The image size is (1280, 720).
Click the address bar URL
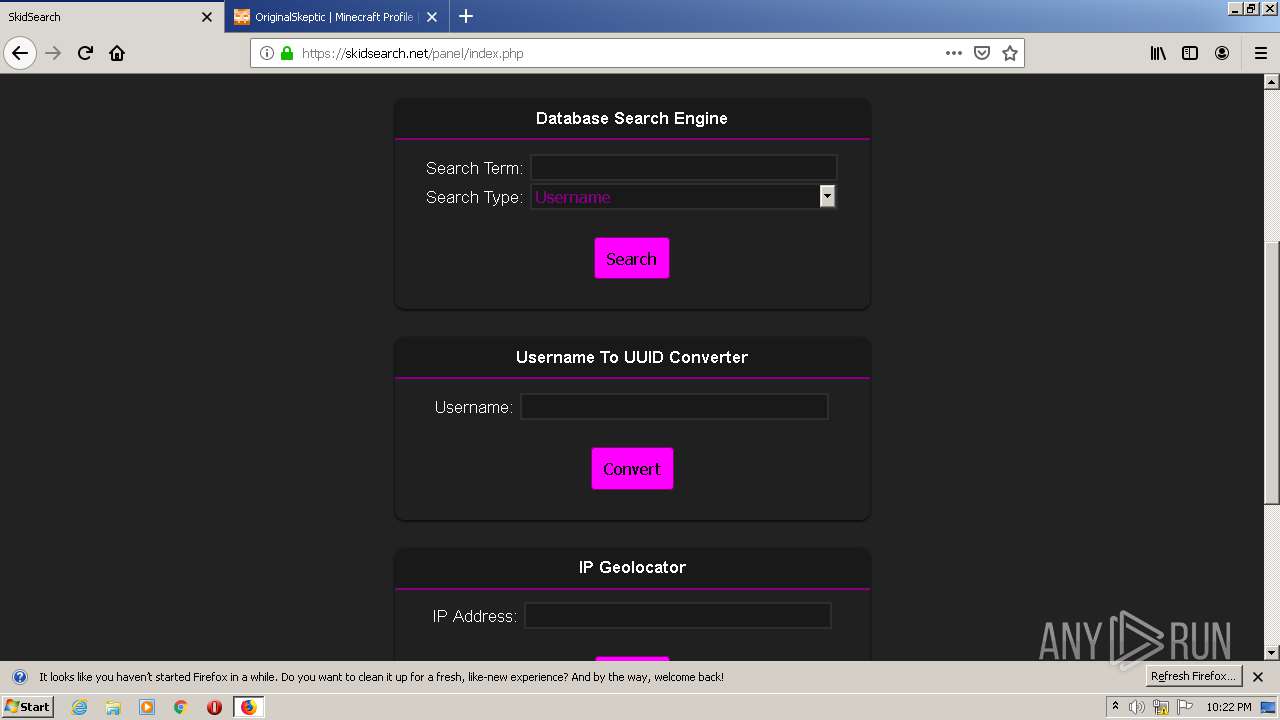[x=412, y=53]
